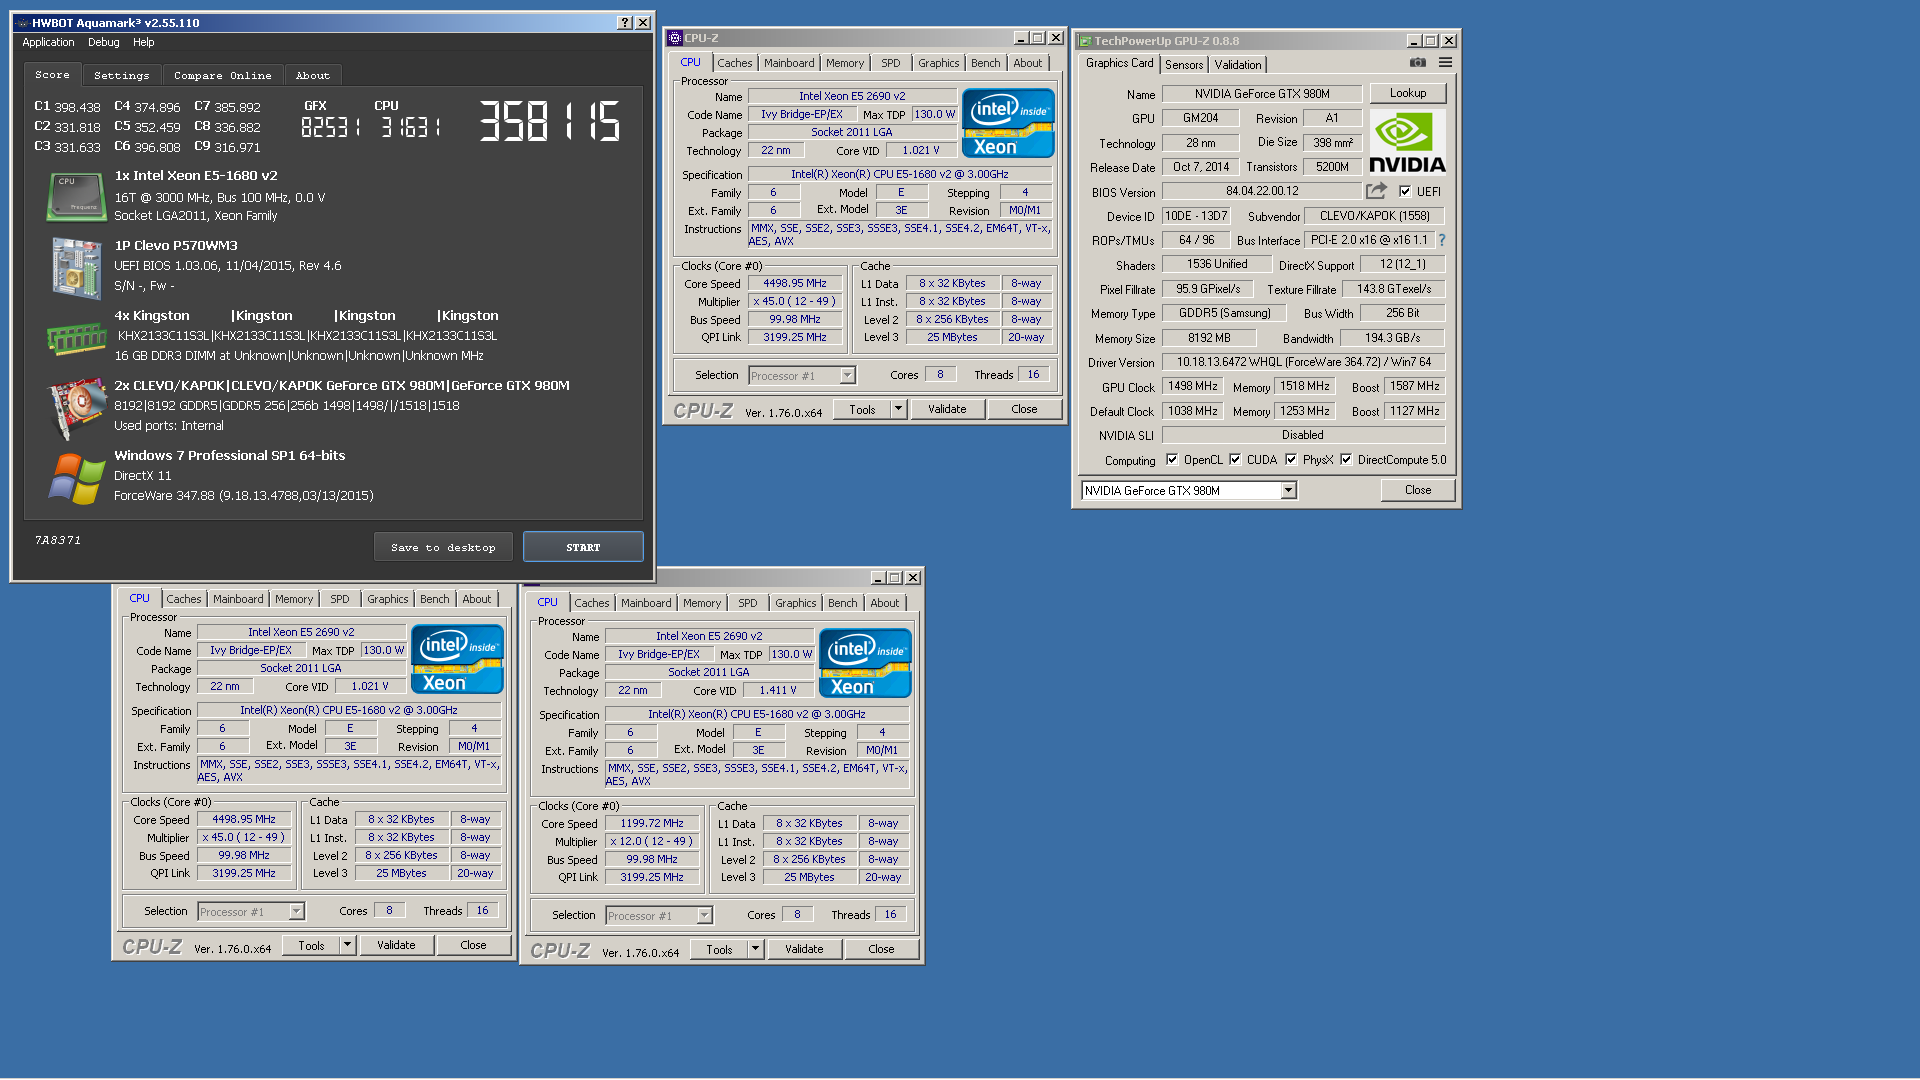Open the Help menu in Aquamark
Viewport: 1920px width, 1080px height.
144,42
